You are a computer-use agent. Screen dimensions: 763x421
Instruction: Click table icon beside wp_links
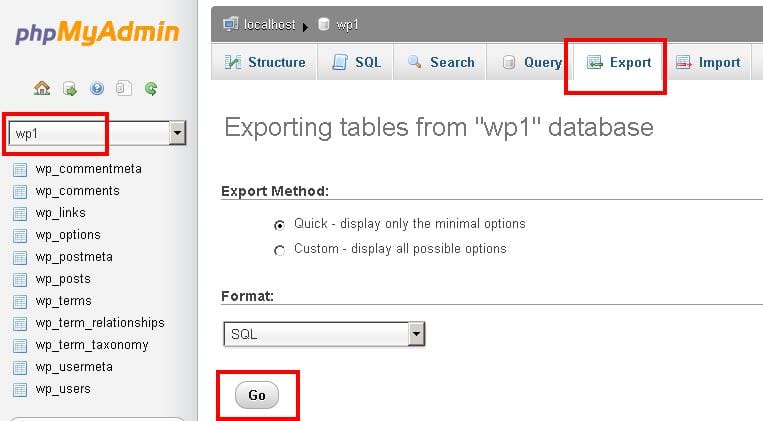(20, 214)
